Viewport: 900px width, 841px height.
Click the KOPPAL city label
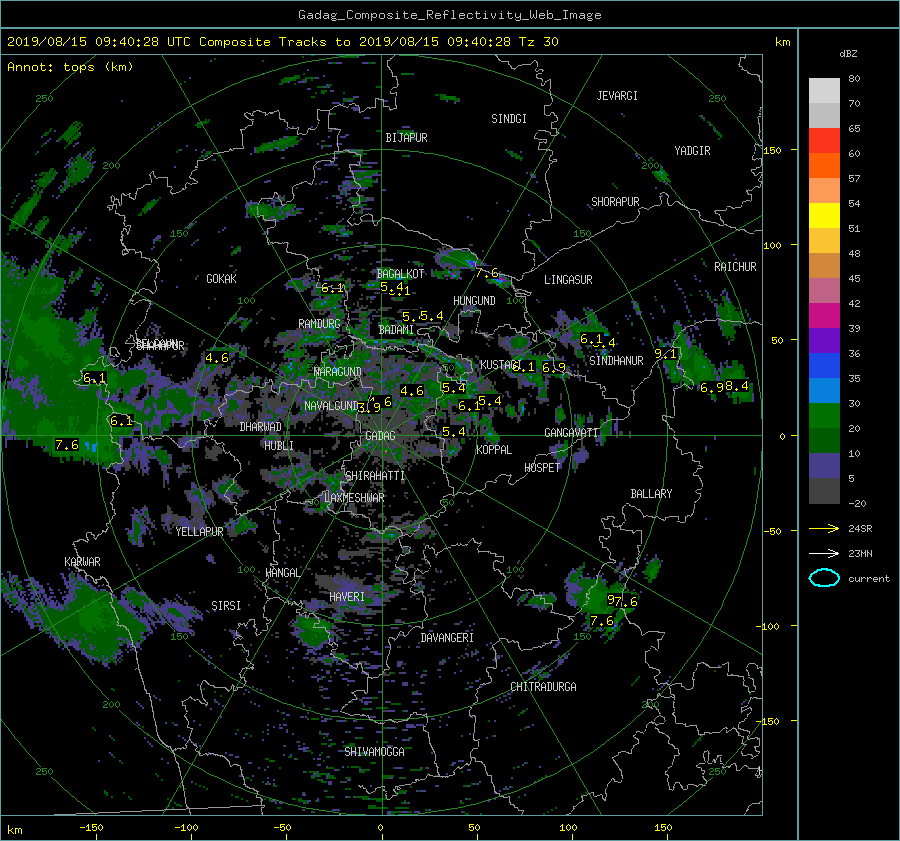494,450
